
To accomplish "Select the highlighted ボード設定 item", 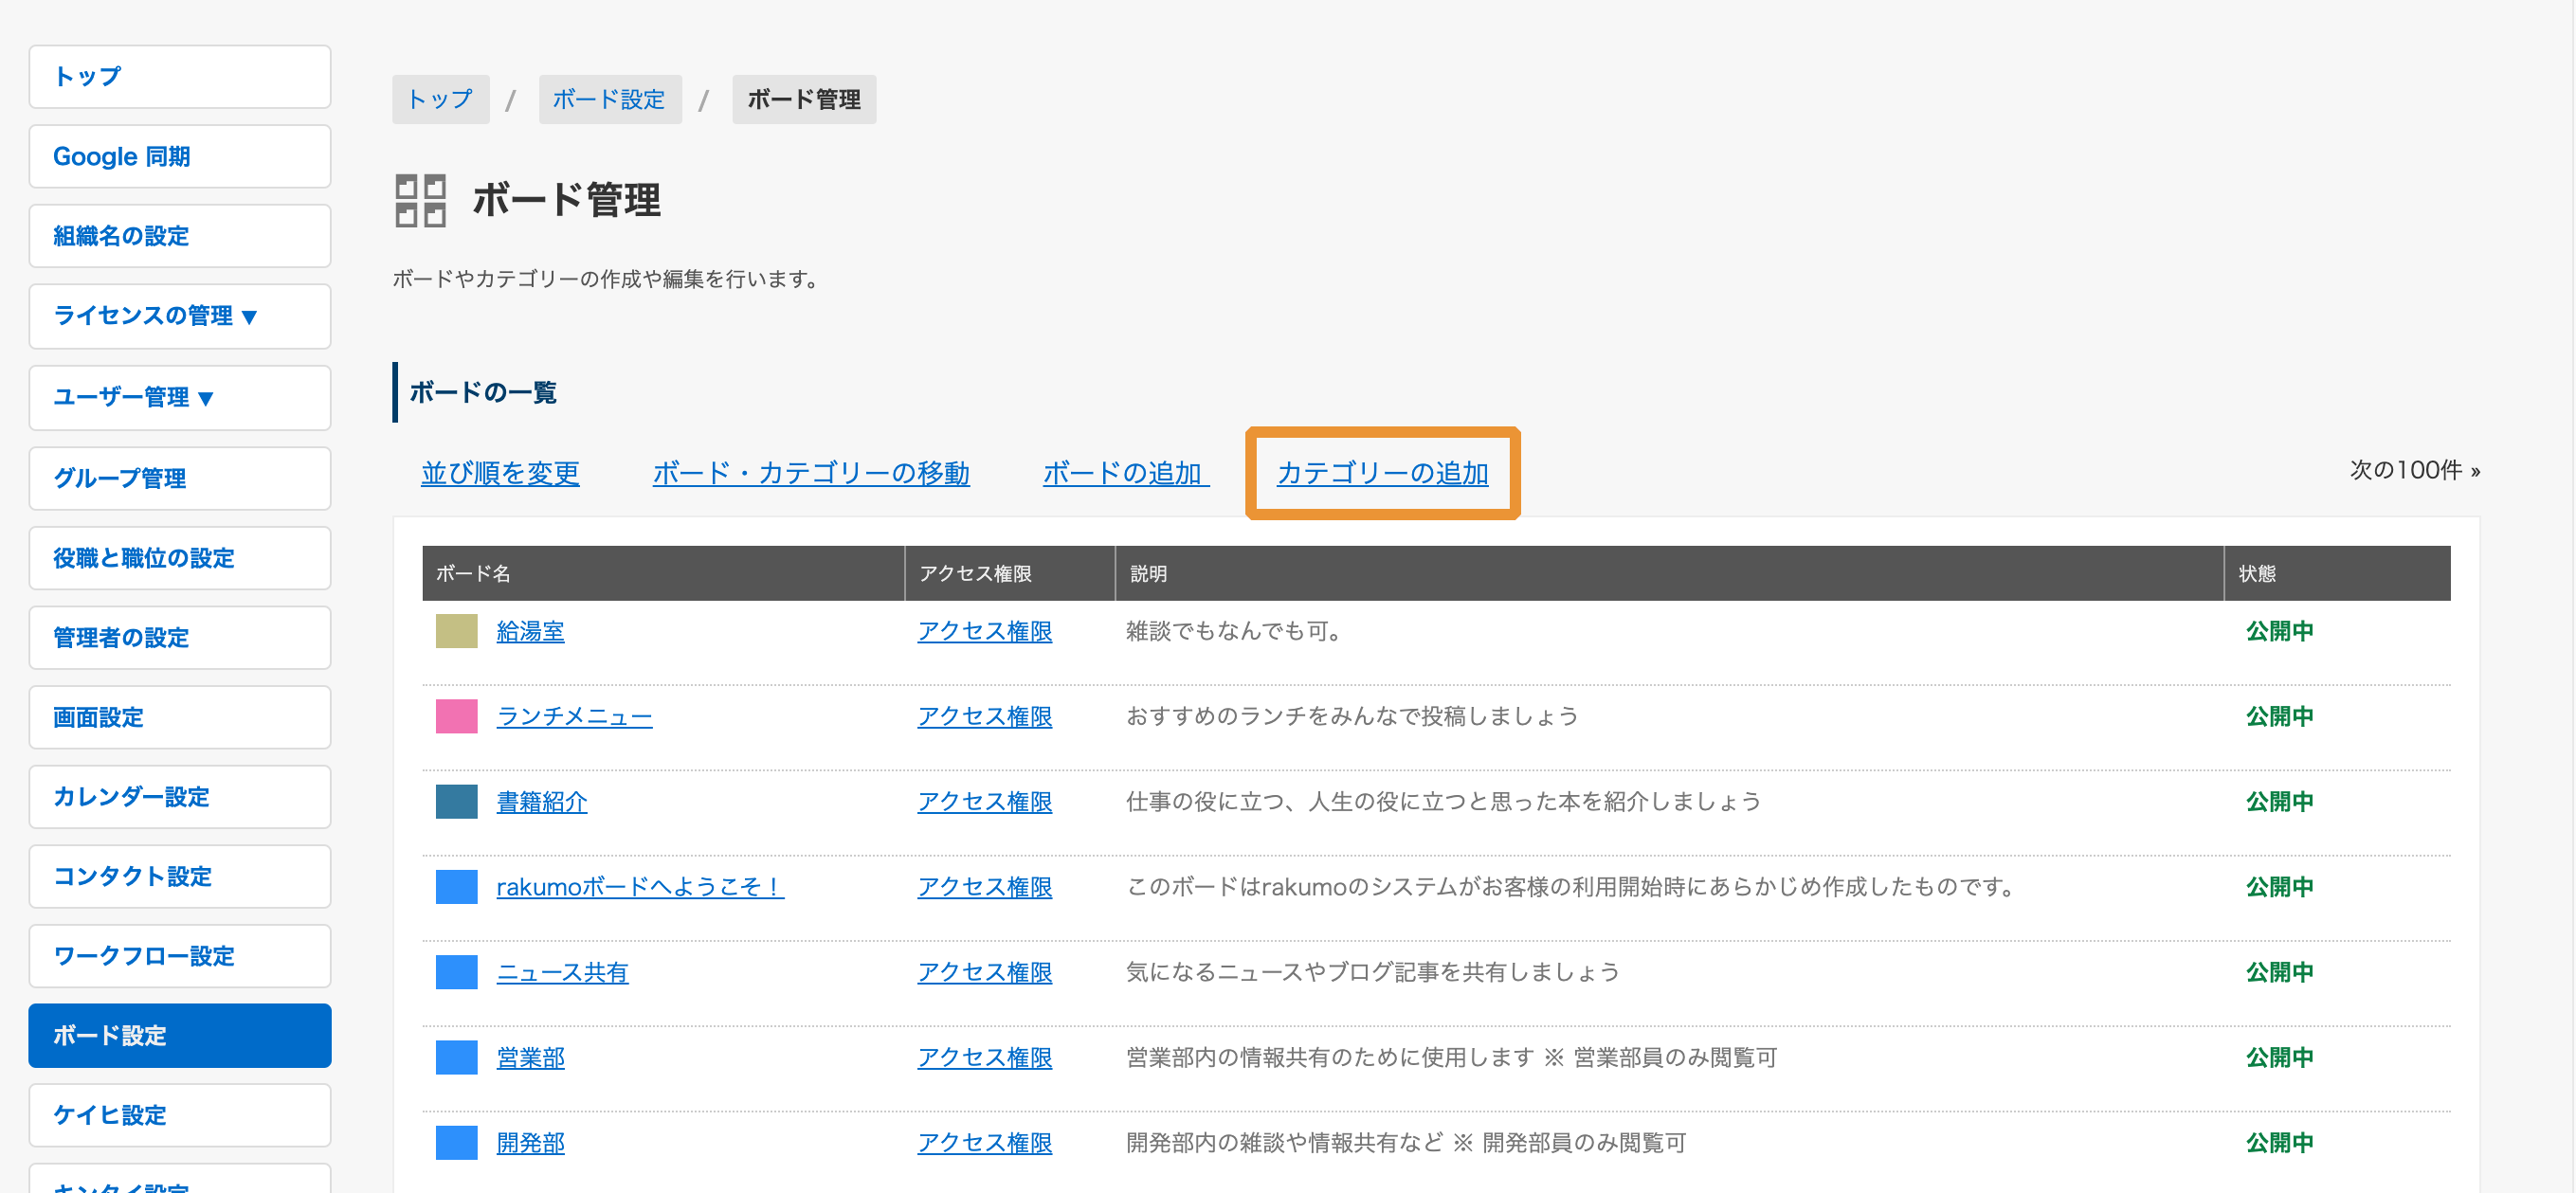I will coord(180,1035).
